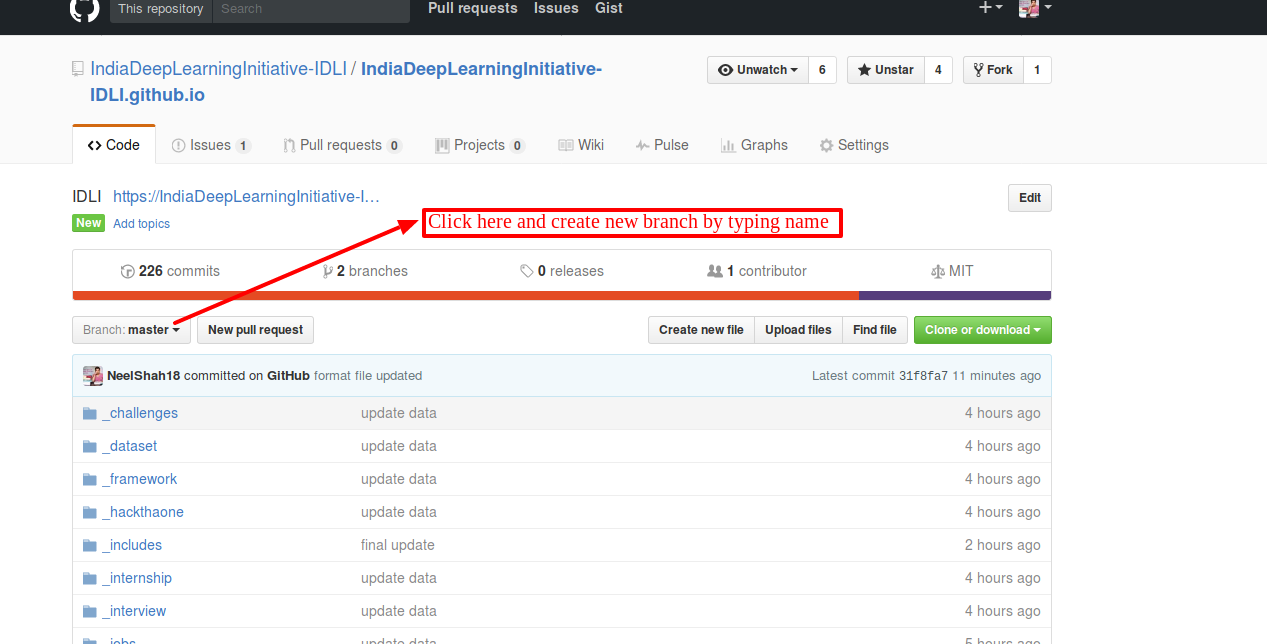Click the folder icon for _hackthaone
The image size is (1267, 644).
pos(90,512)
